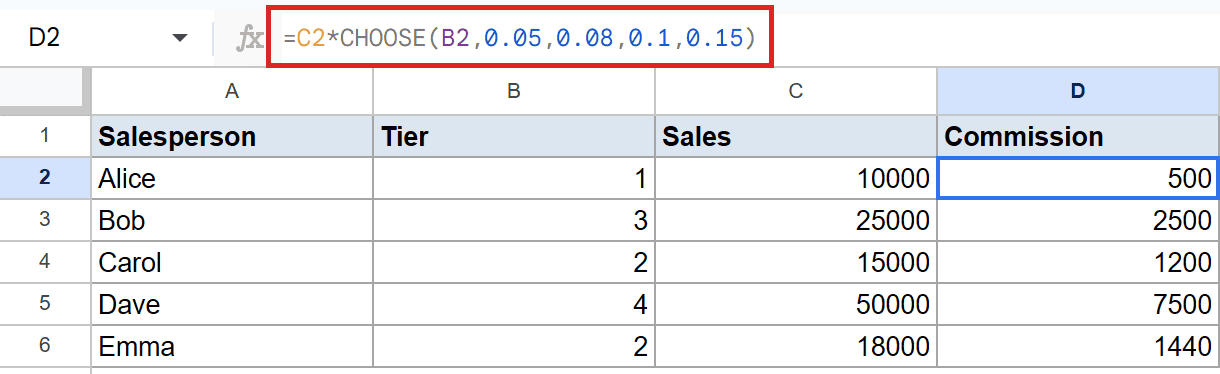
Task: Select the cell containing Bob
Action: coord(232,221)
